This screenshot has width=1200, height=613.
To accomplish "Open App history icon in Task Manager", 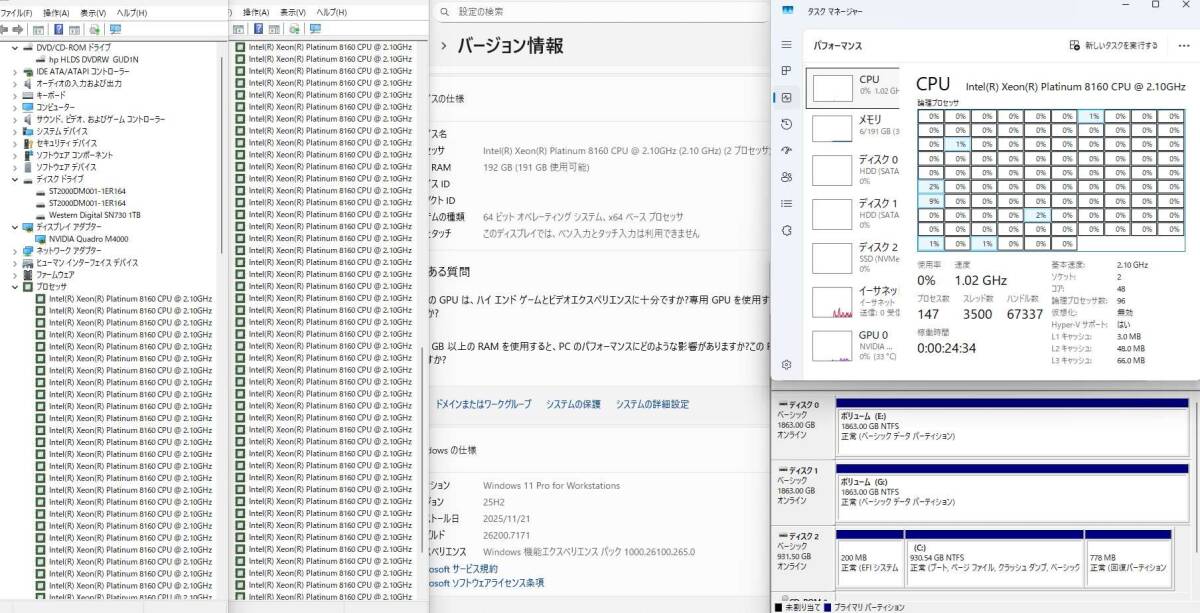I will click(787, 124).
